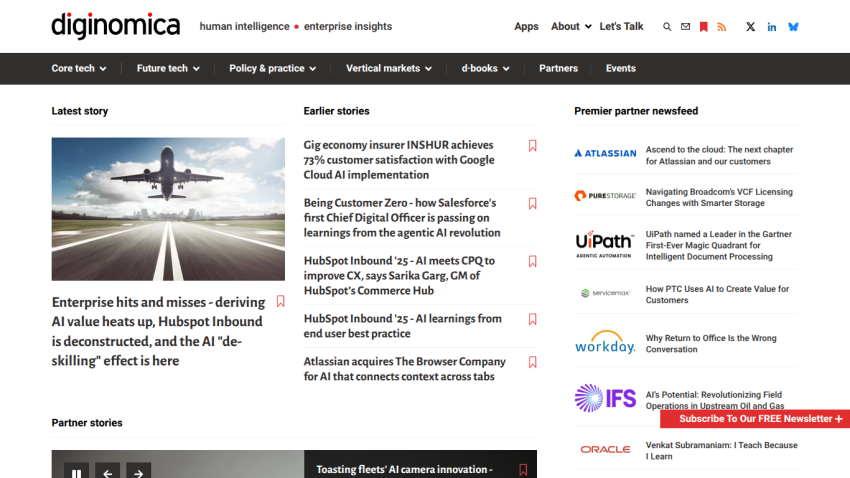Bookmark the Enterprise hits and misses story

(x=280, y=301)
